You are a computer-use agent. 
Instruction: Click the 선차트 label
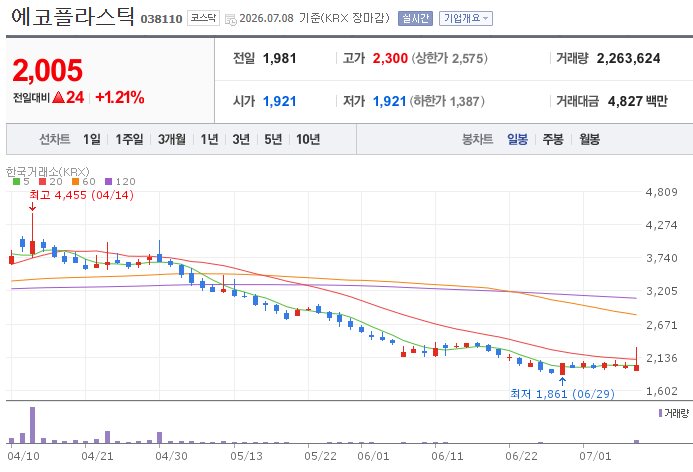[55, 140]
